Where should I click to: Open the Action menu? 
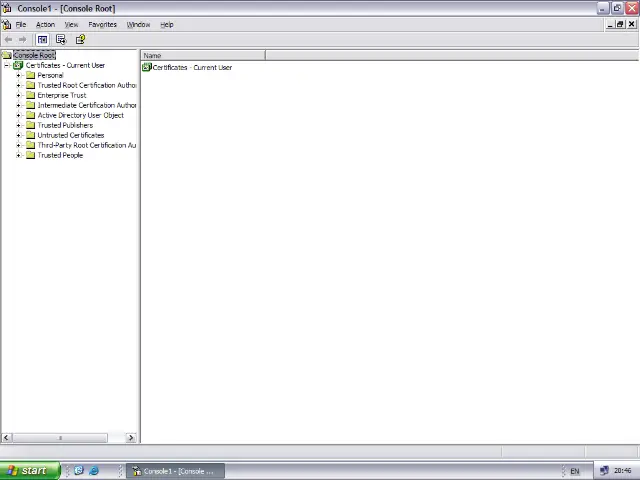point(45,24)
